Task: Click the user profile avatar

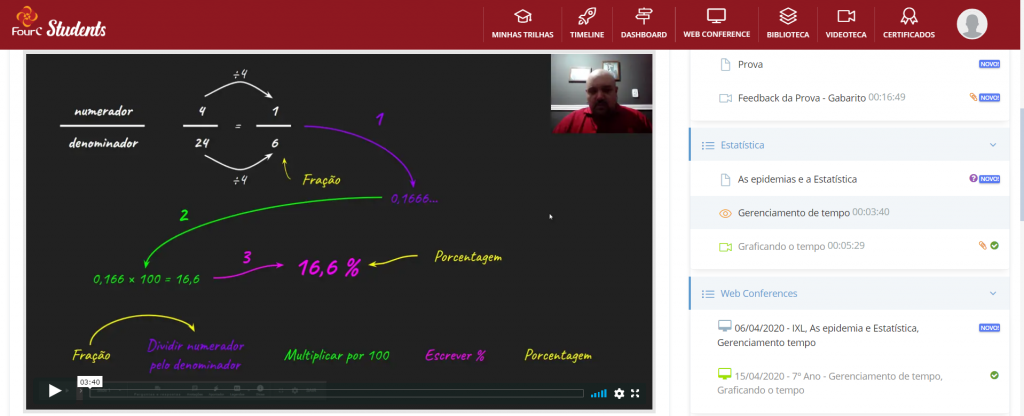Action: click(971, 23)
